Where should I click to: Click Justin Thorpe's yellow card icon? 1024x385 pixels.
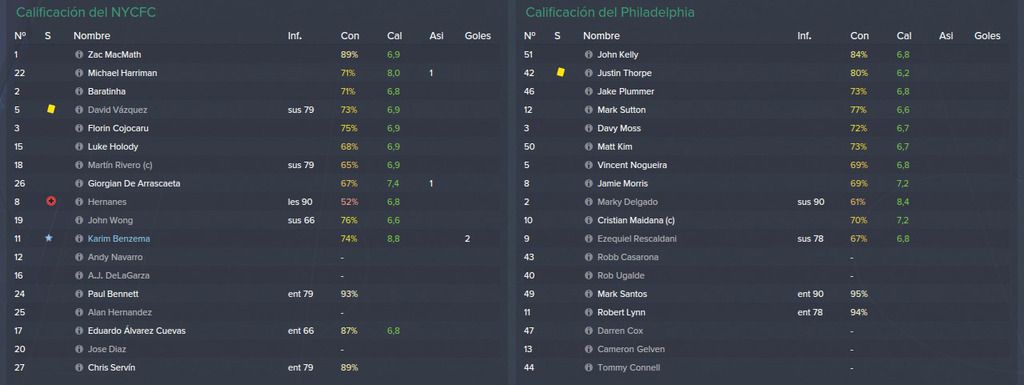tap(560, 72)
